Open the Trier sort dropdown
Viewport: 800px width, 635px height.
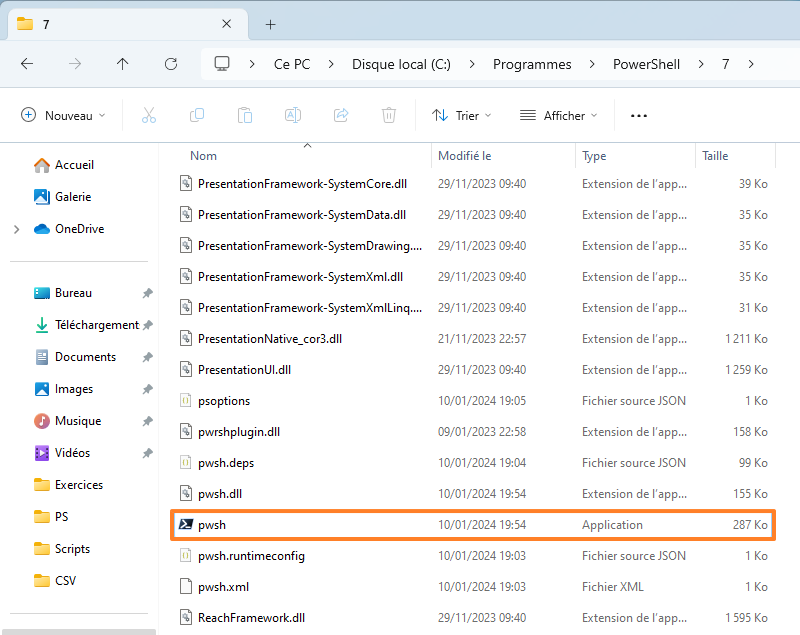point(461,115)
